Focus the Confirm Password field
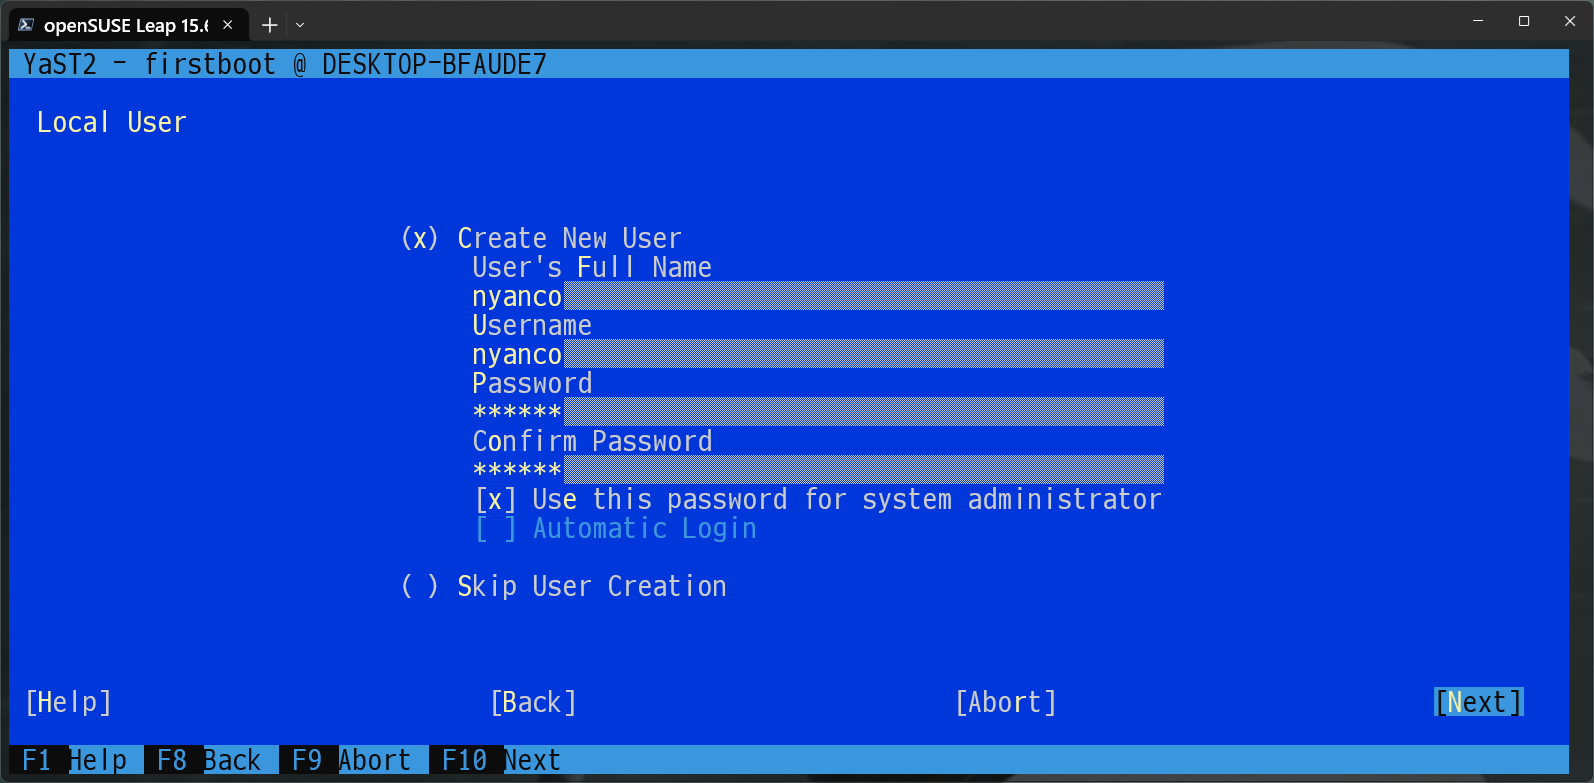 818,470
